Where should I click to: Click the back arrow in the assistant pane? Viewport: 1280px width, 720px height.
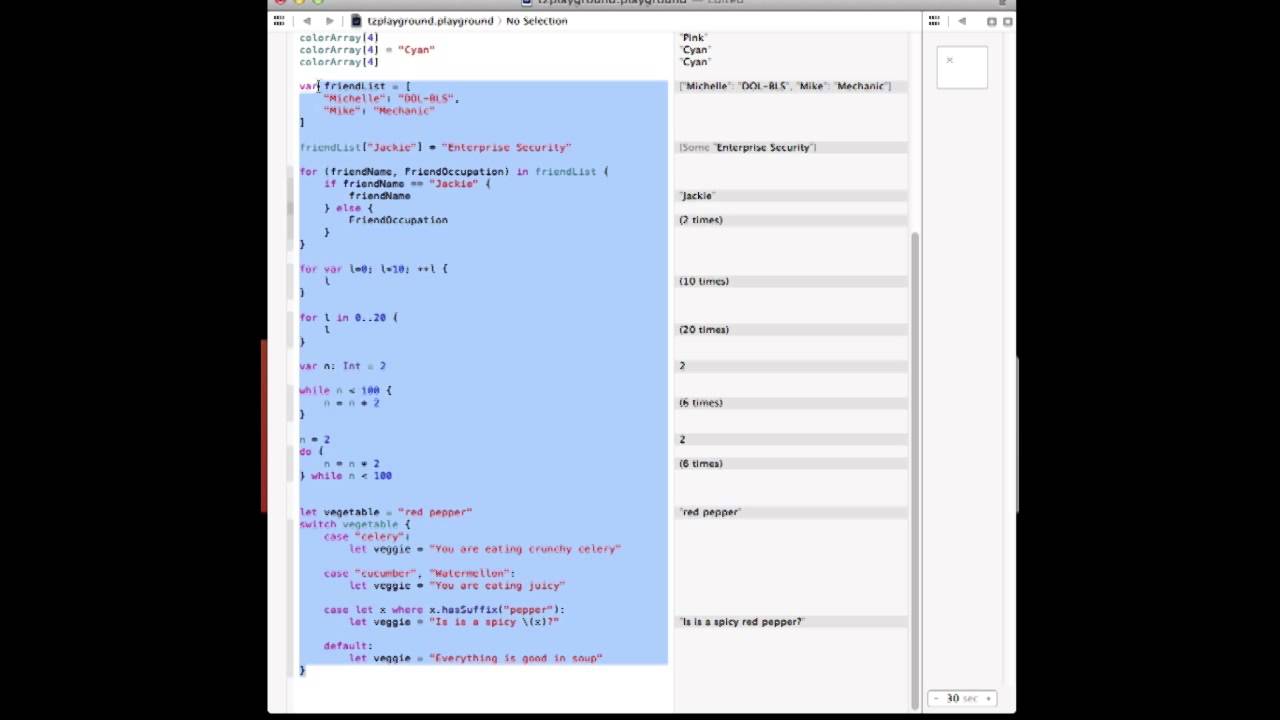click(x=961, y=20)
